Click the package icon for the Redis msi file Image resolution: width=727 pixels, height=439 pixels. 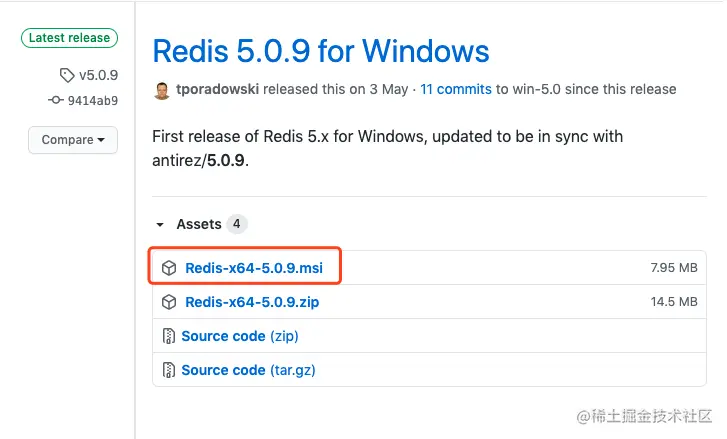pyautogui.click(x=169, y=268)
